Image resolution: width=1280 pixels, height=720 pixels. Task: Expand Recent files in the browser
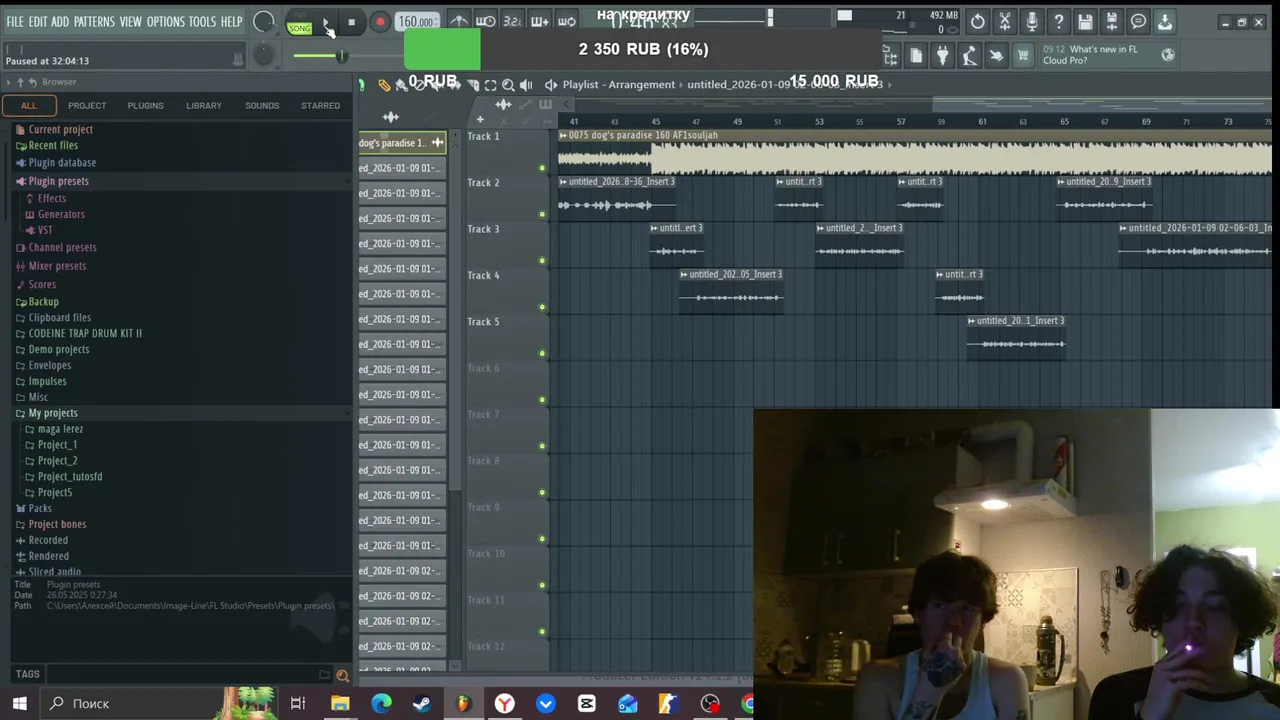click(x=52, y=145)
